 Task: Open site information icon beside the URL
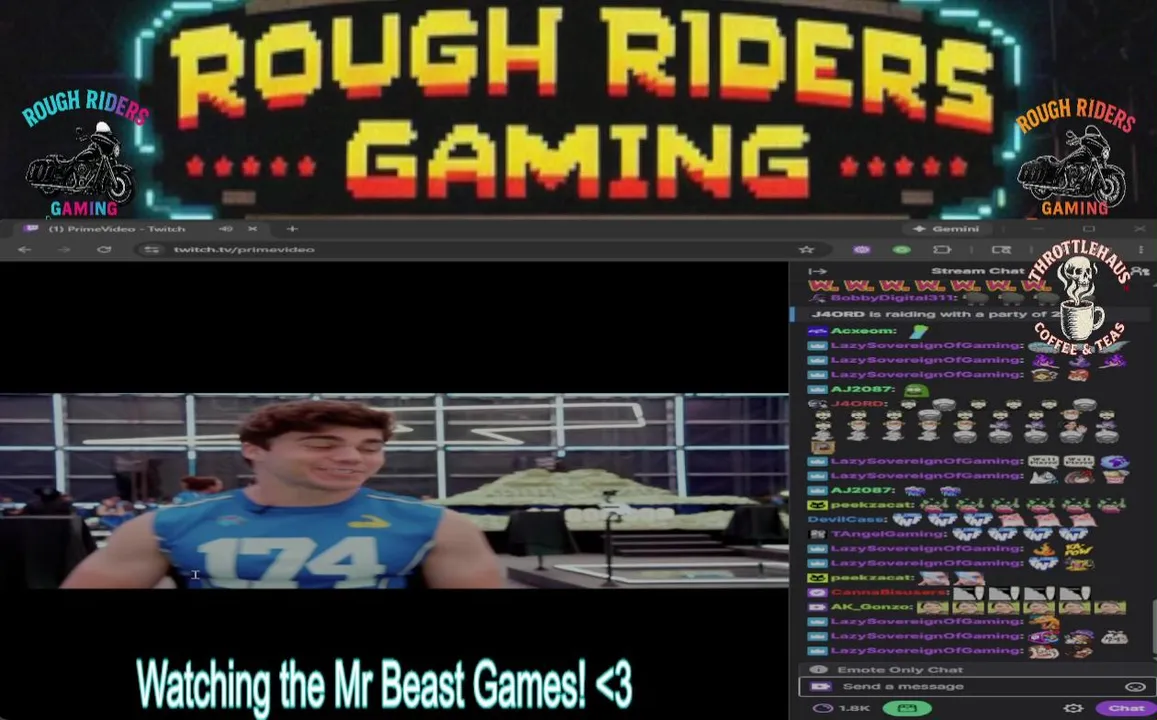pos(151,249)
